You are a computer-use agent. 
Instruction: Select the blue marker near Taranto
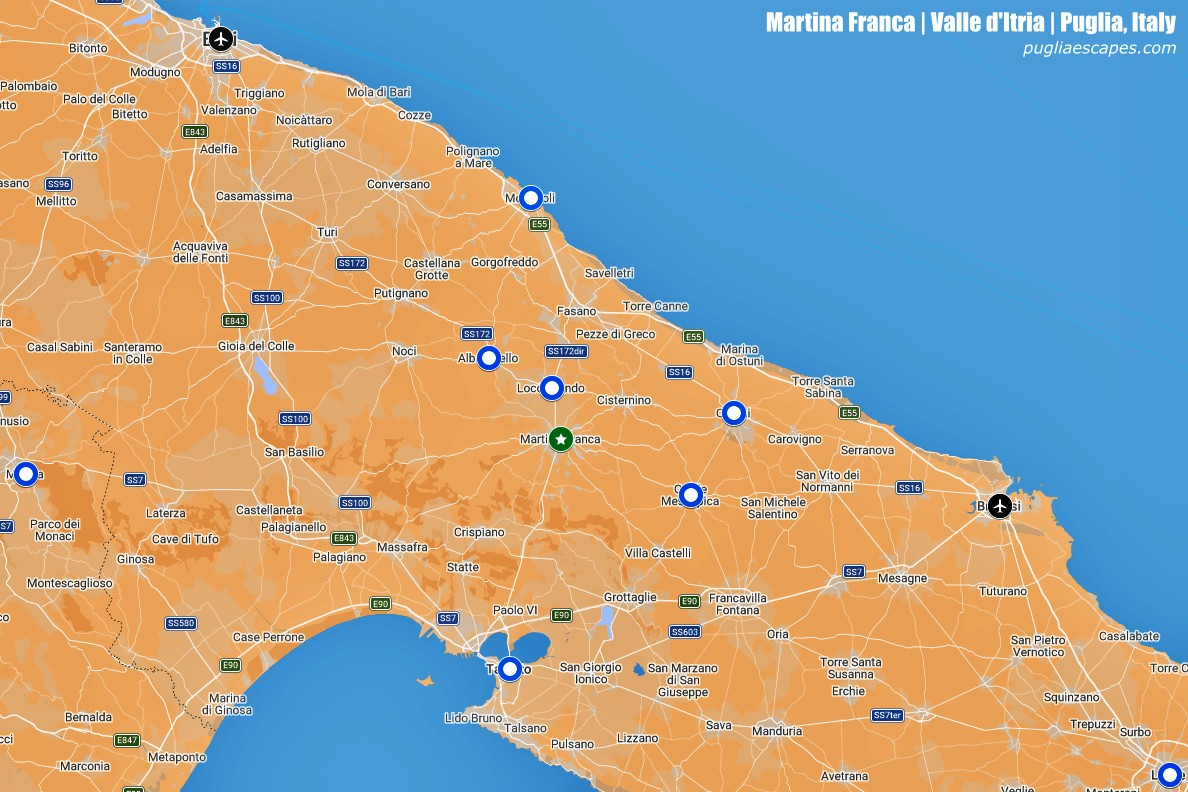coord(510,668)
